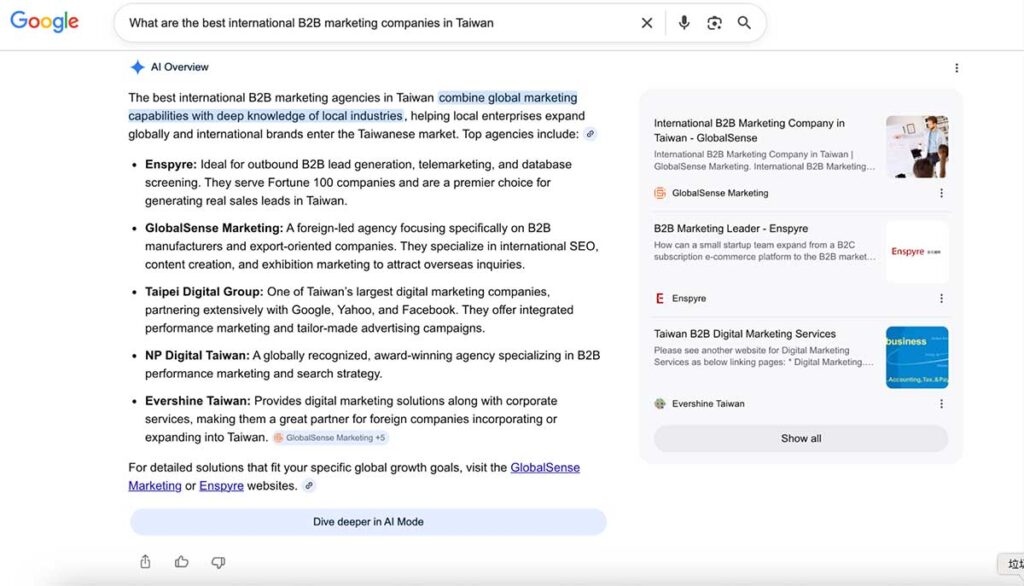Click the AI Overview sparkle icon

click(x=137, y=67)
